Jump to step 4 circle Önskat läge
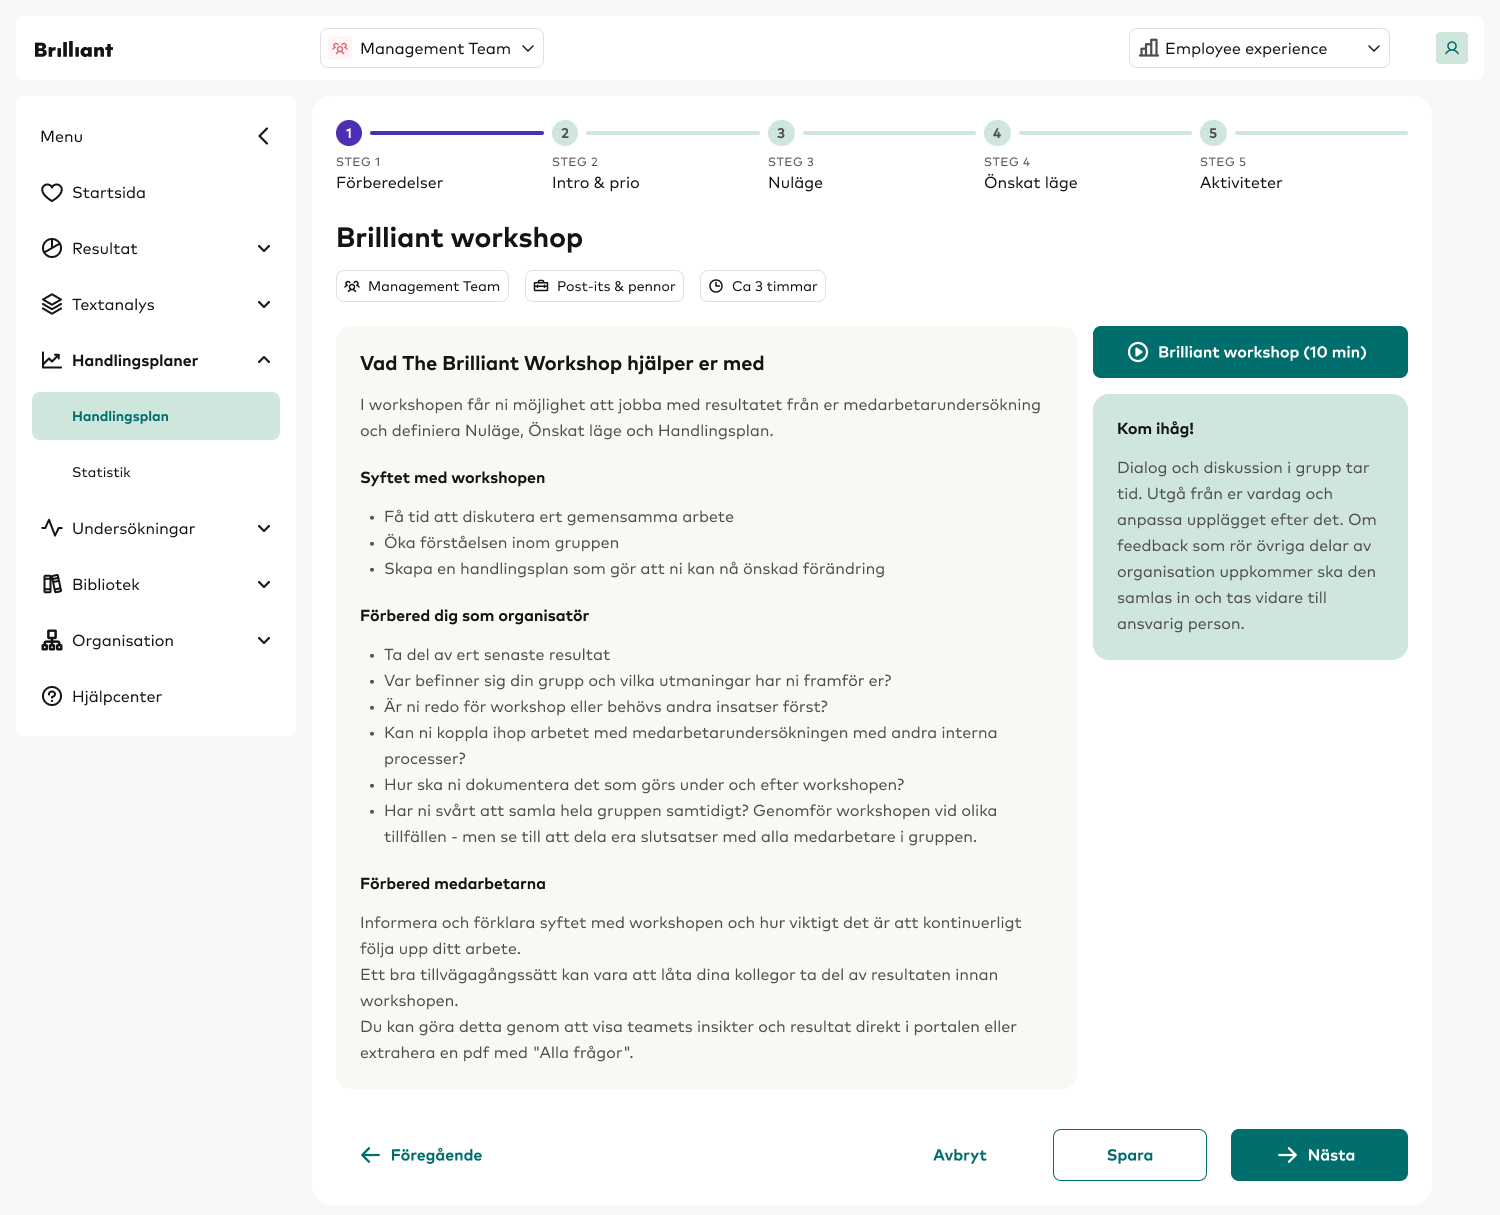The height and width of the screenshot is (1215, 1500). click(x=997, y=133)
